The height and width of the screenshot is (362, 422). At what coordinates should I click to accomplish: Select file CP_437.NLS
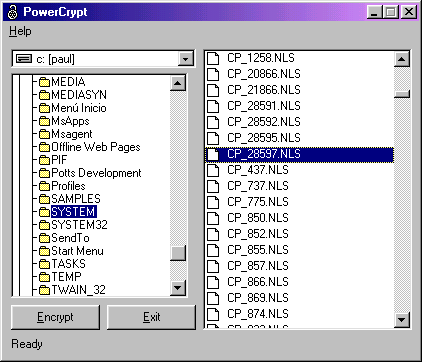pos(258,170)
